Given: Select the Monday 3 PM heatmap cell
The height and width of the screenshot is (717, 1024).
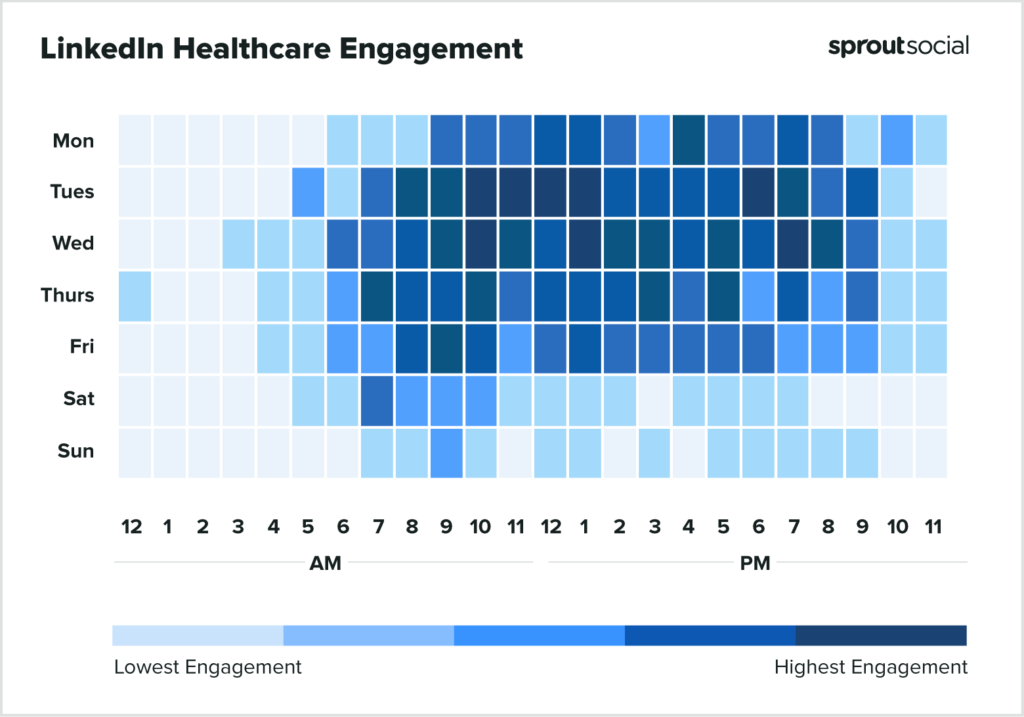Looking at the screenshot, I should pyautogui.click(x=653, y=140).
